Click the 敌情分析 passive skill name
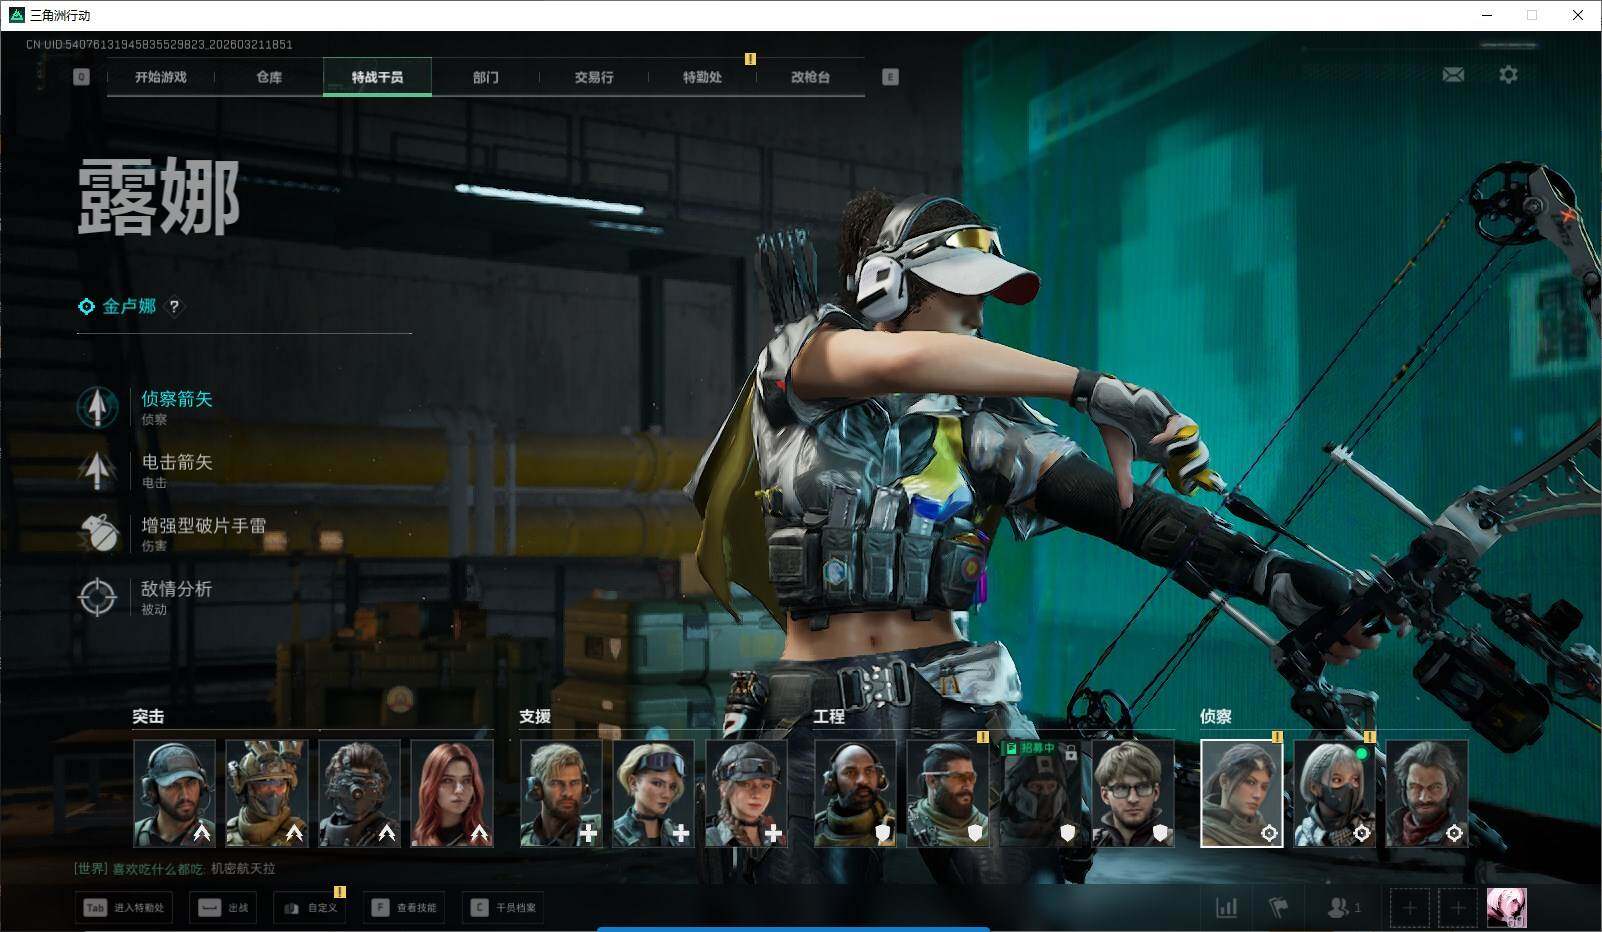Viewport: 1602px width, 932px height. coord(177,589)
